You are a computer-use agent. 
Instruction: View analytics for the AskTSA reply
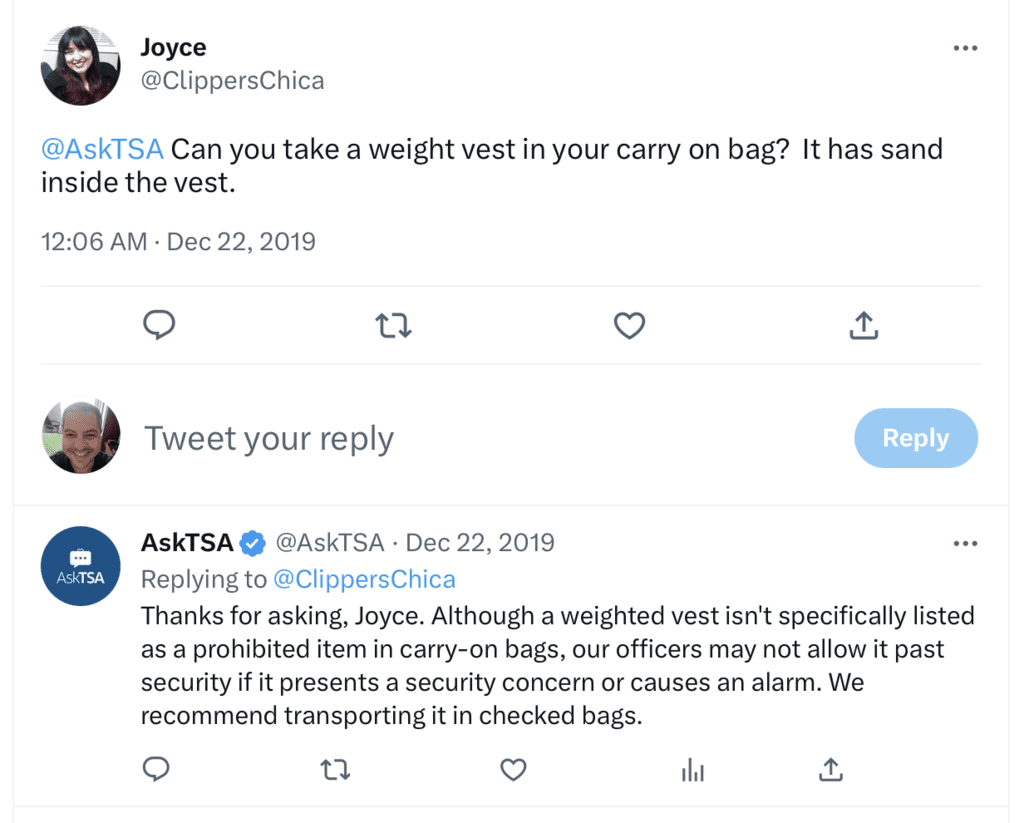[692, 769]
